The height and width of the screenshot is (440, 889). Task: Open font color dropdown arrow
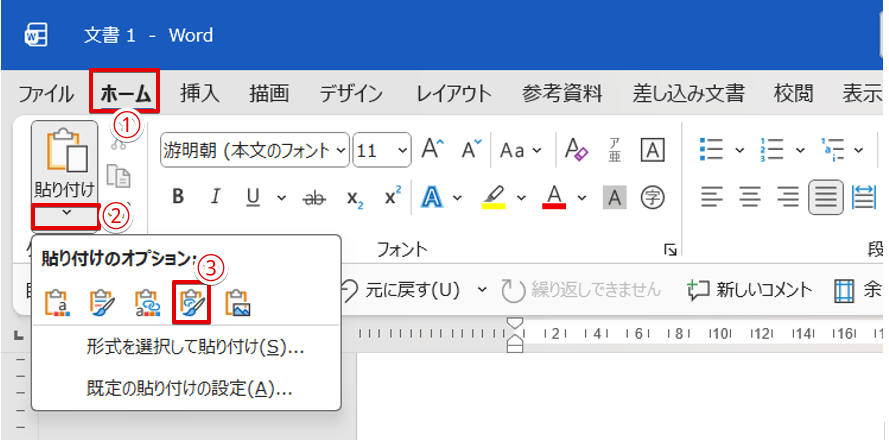pos(582,198)
